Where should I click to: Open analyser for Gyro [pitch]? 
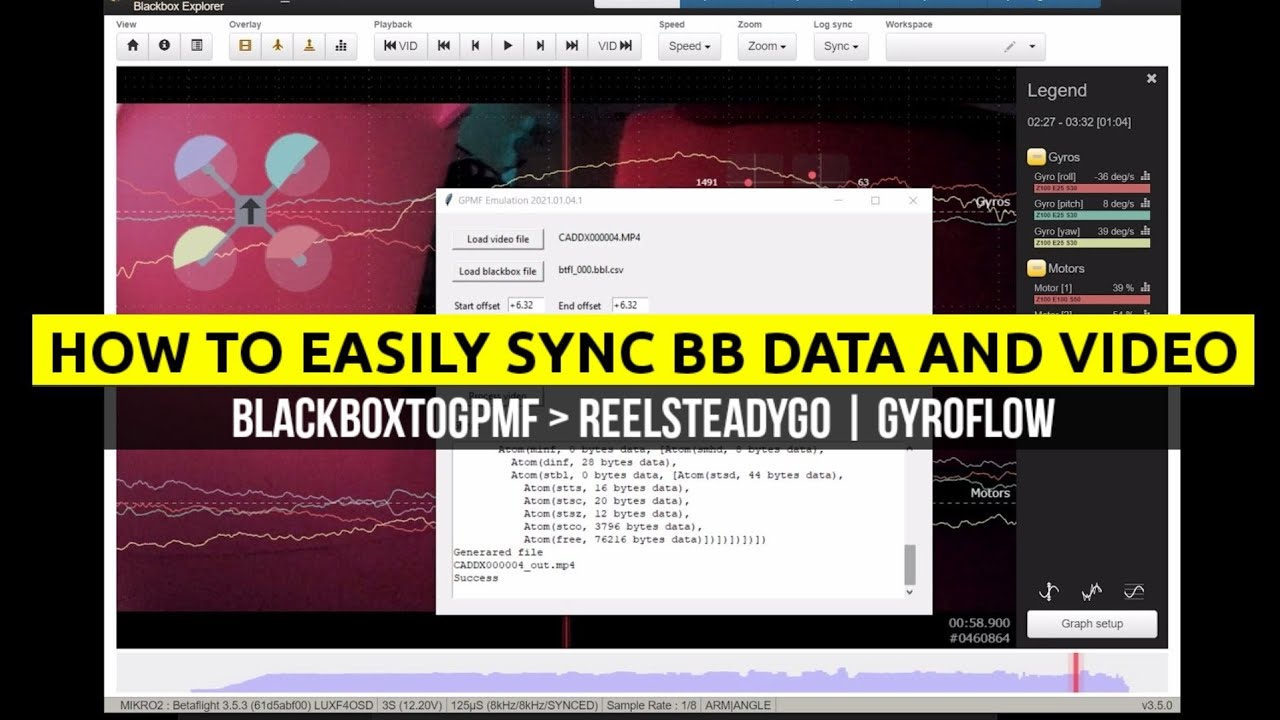click(x=1145, y=203)
